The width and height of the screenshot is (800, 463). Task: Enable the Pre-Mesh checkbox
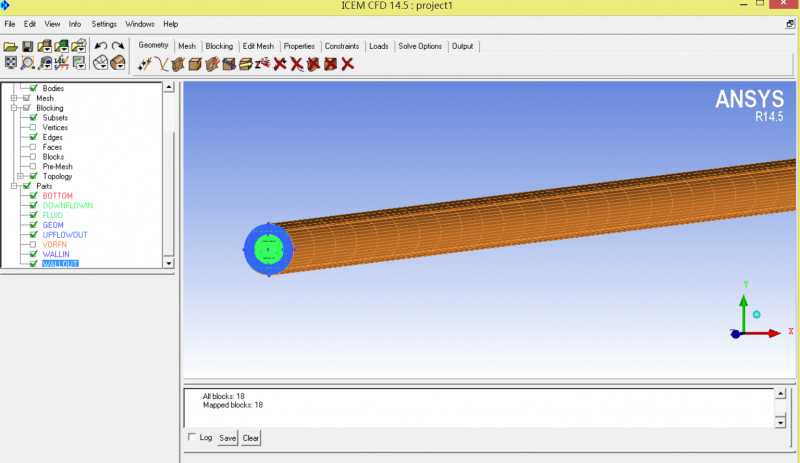[33, 166]
